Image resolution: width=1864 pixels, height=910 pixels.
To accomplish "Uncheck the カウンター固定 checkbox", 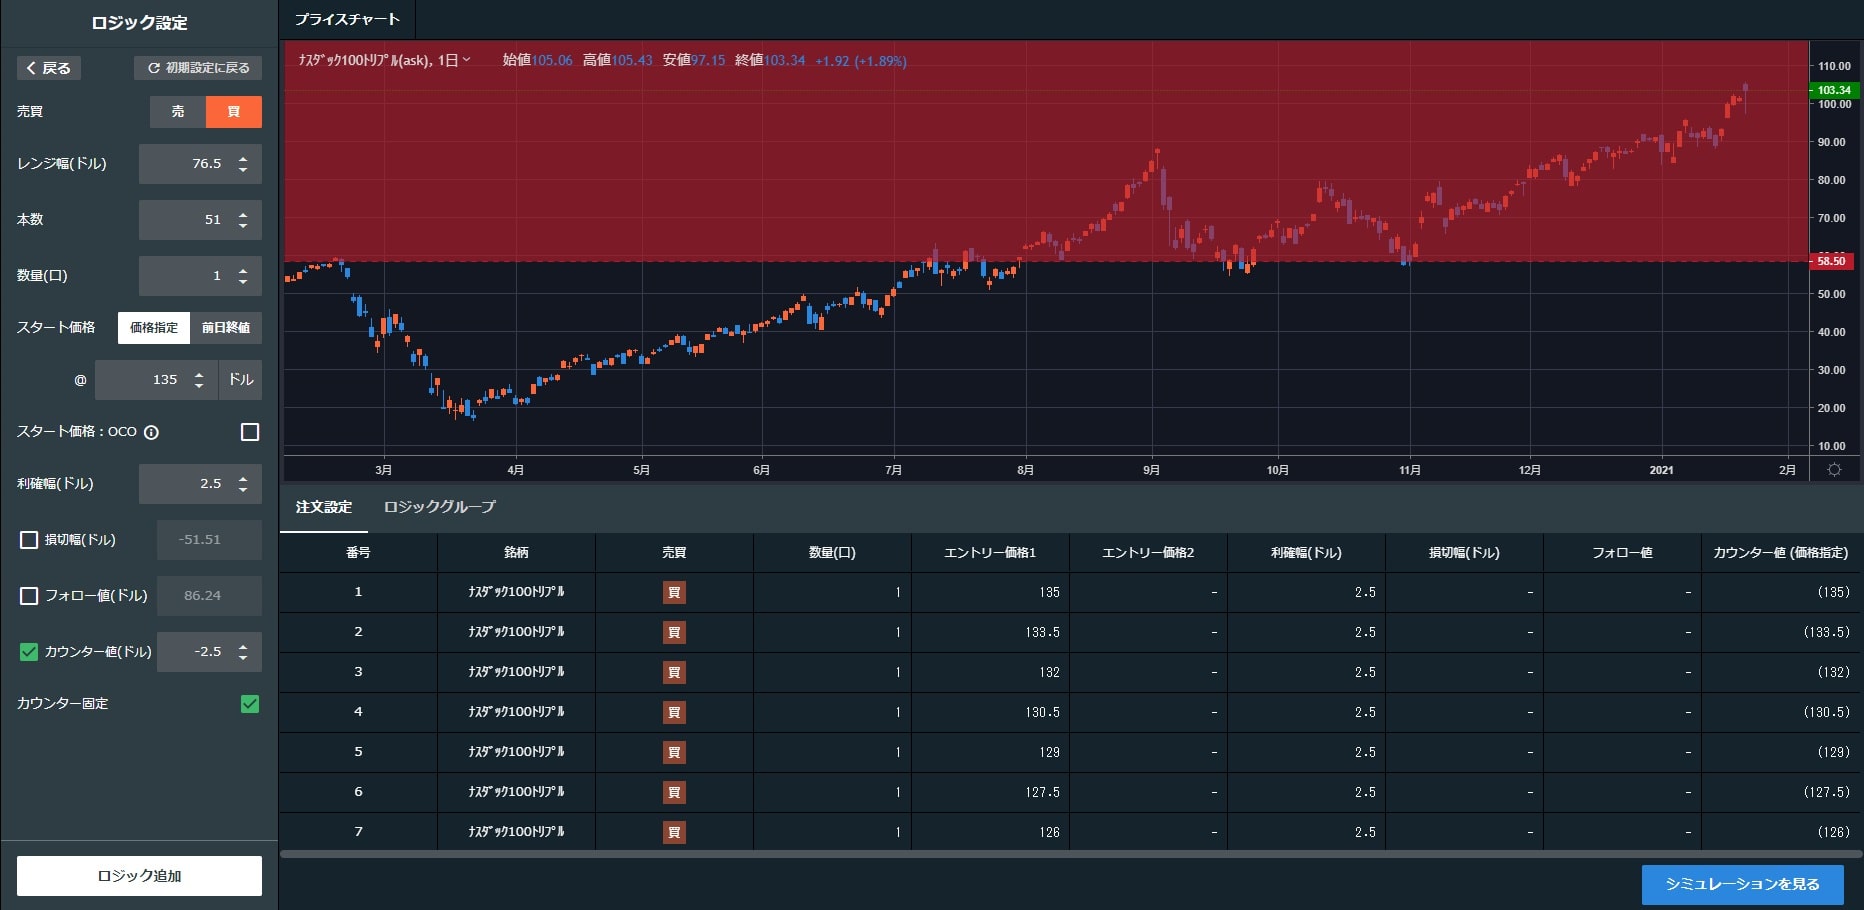I will tap(250, 704).
